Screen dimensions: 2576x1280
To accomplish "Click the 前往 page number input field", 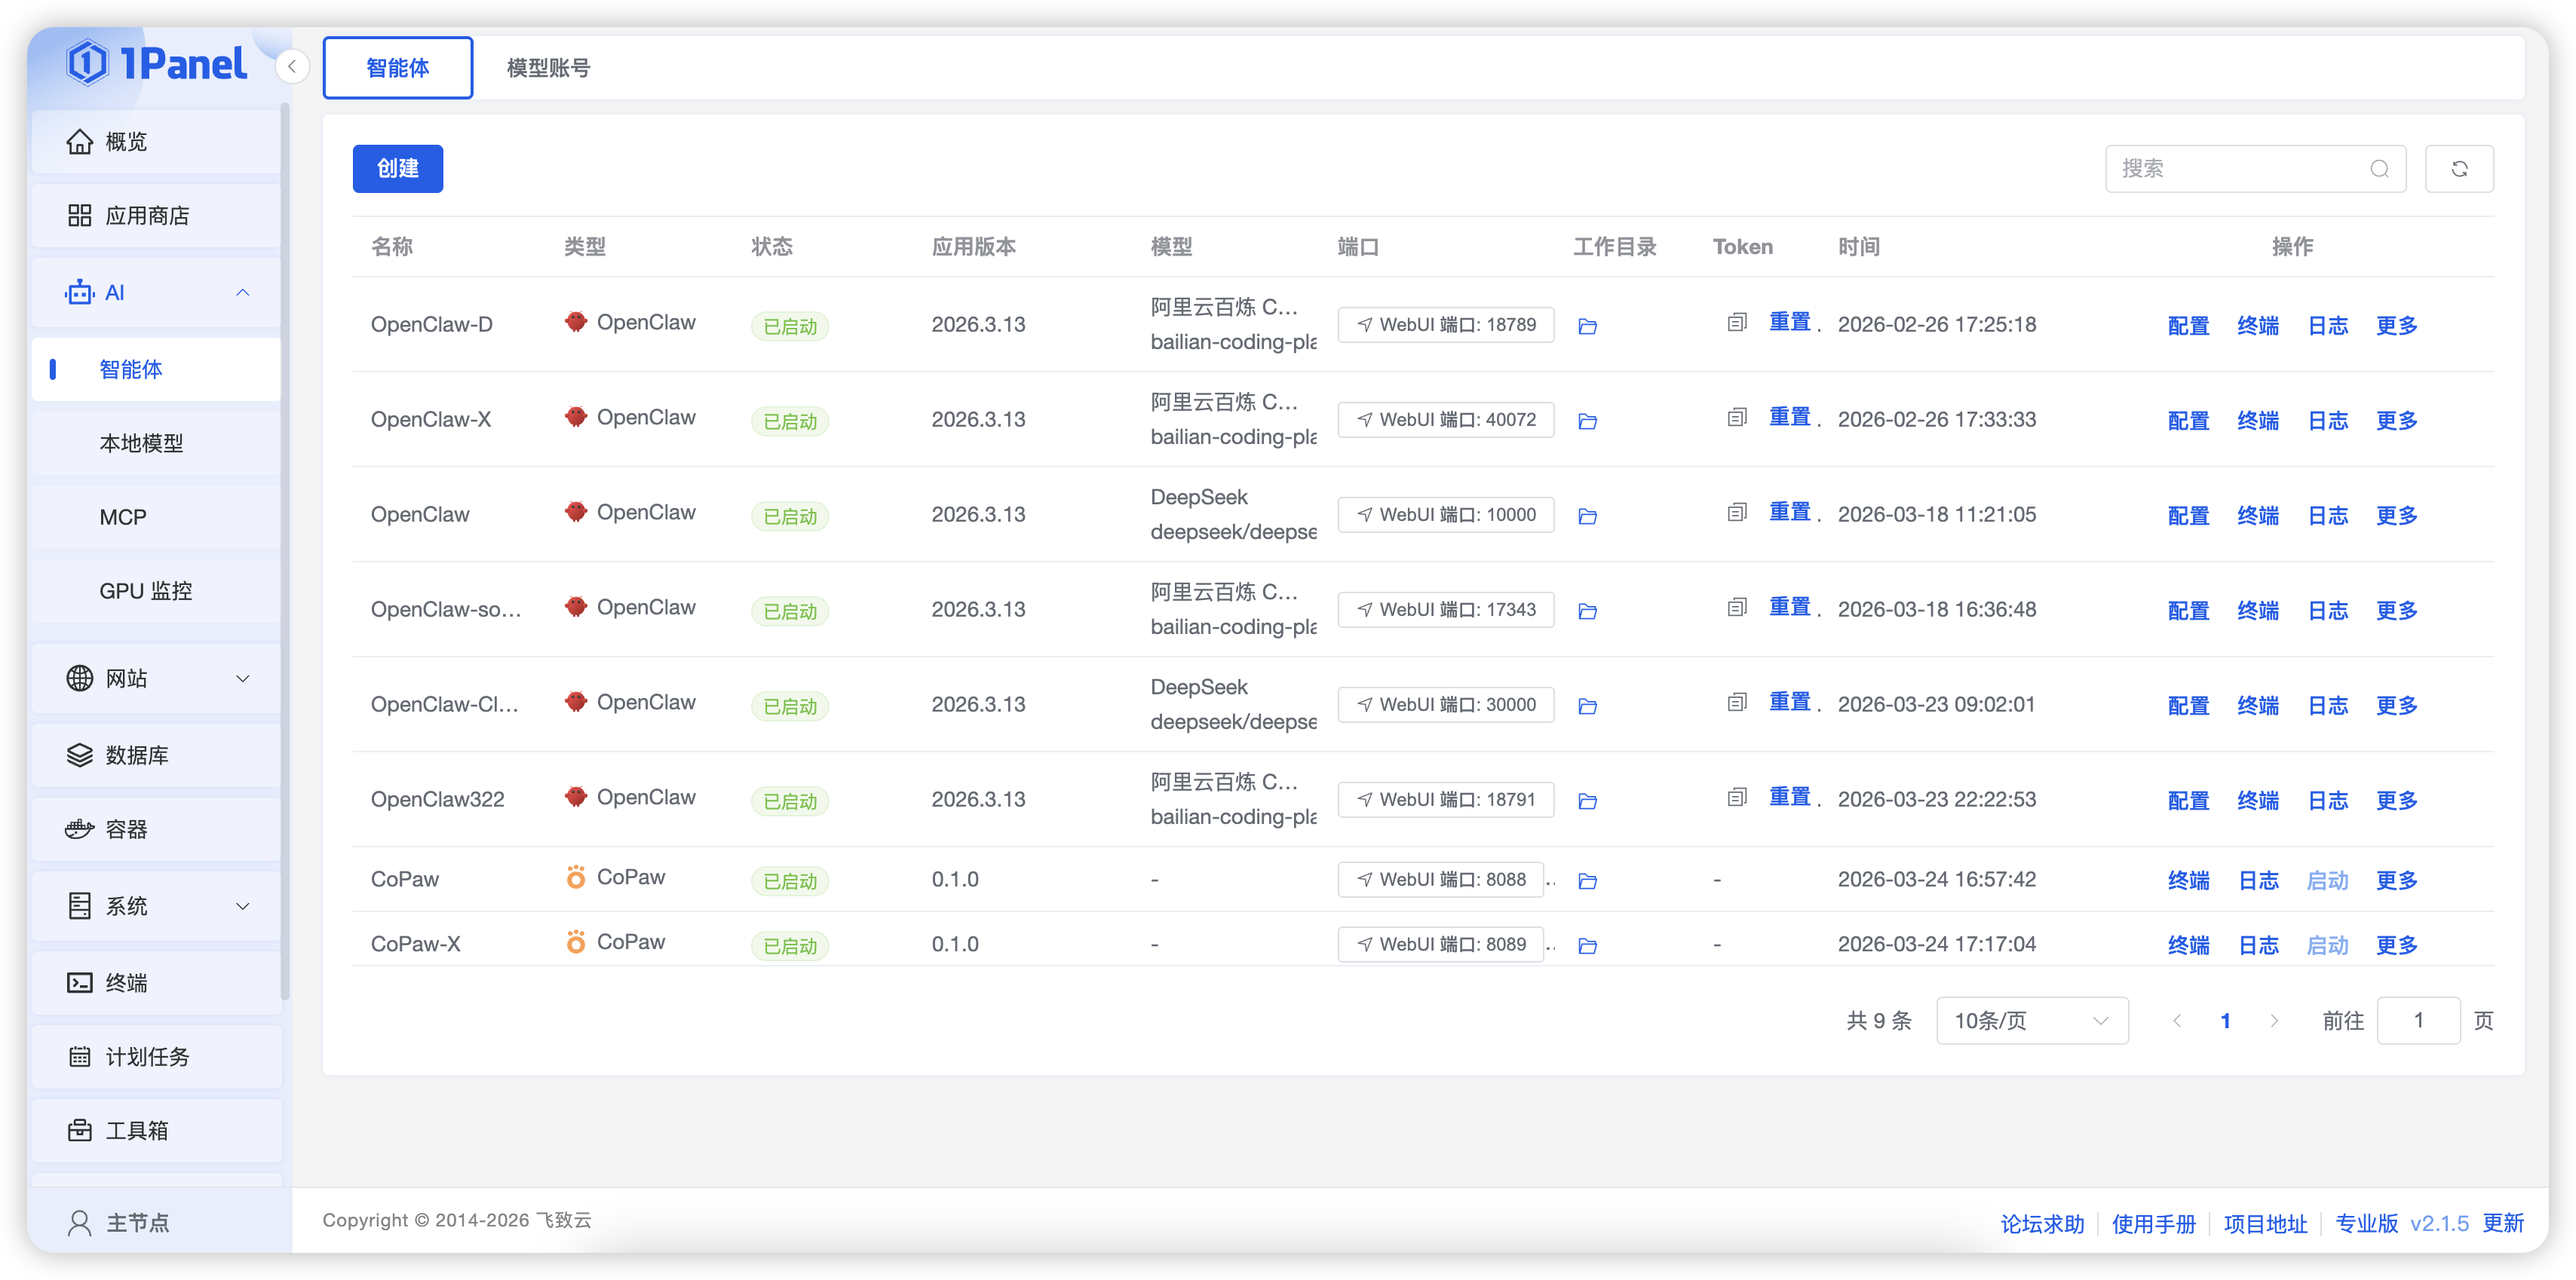I will 2418,1021.
